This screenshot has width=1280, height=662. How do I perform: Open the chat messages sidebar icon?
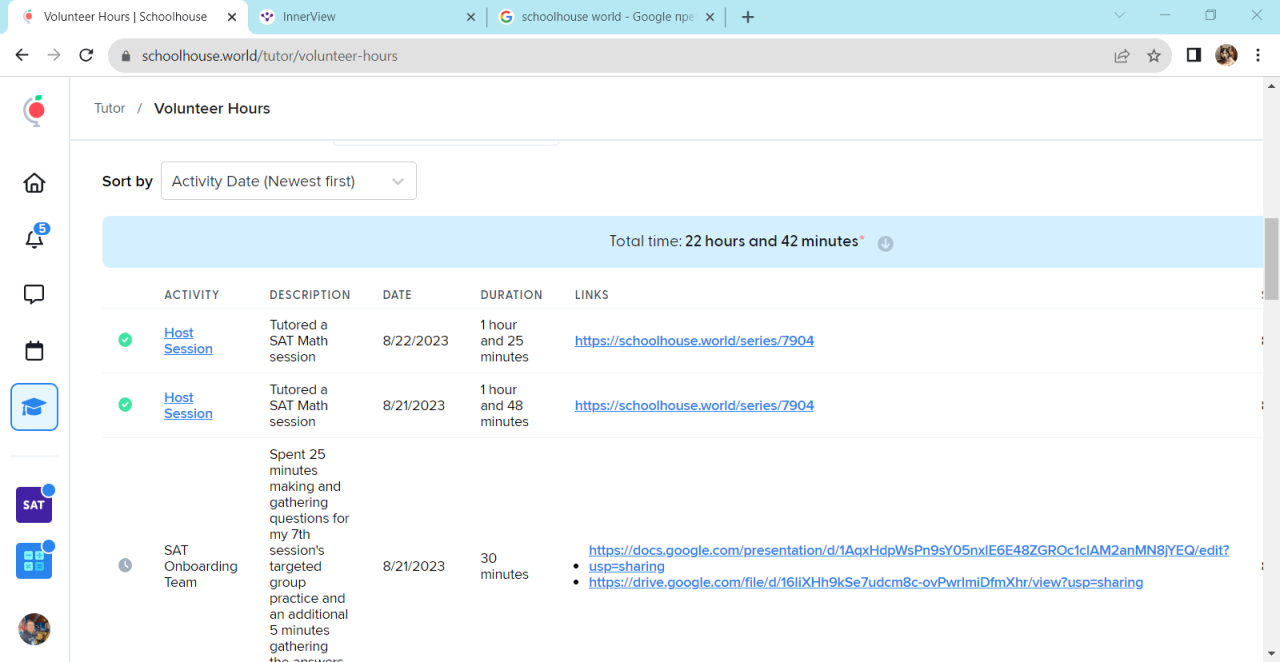pos(34,294)
